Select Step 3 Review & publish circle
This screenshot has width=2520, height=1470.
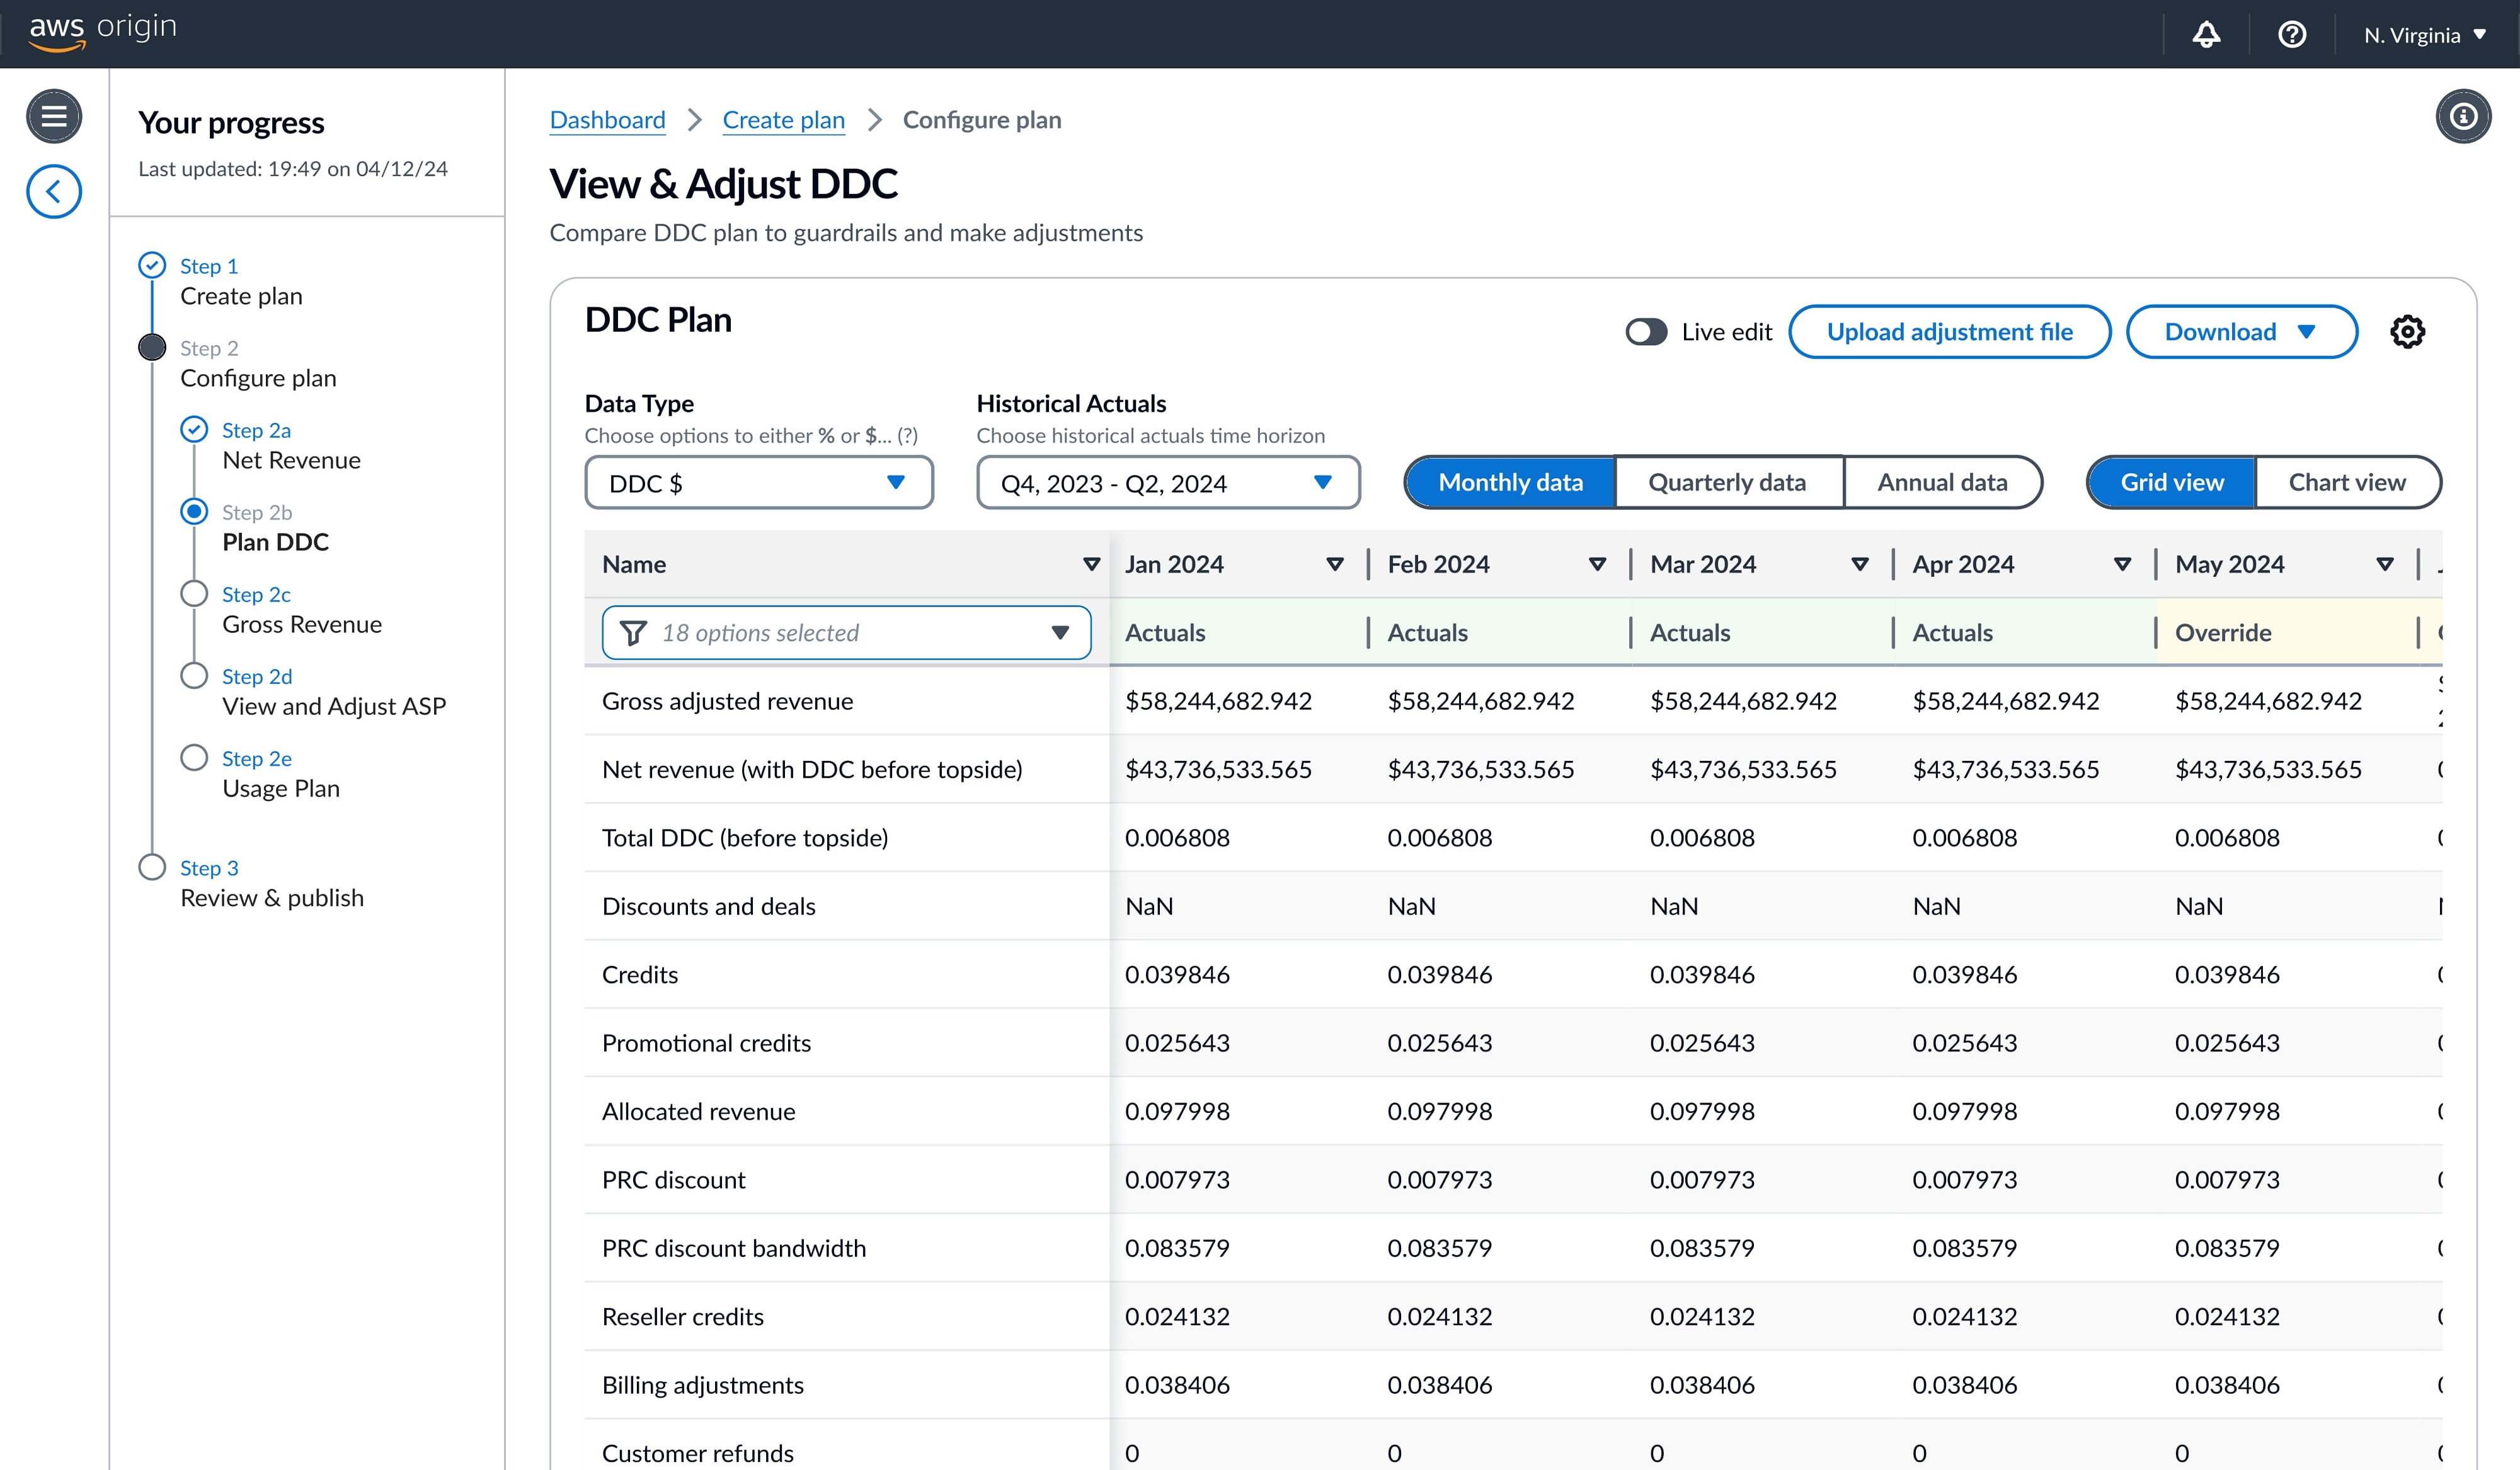coord(152,867)
